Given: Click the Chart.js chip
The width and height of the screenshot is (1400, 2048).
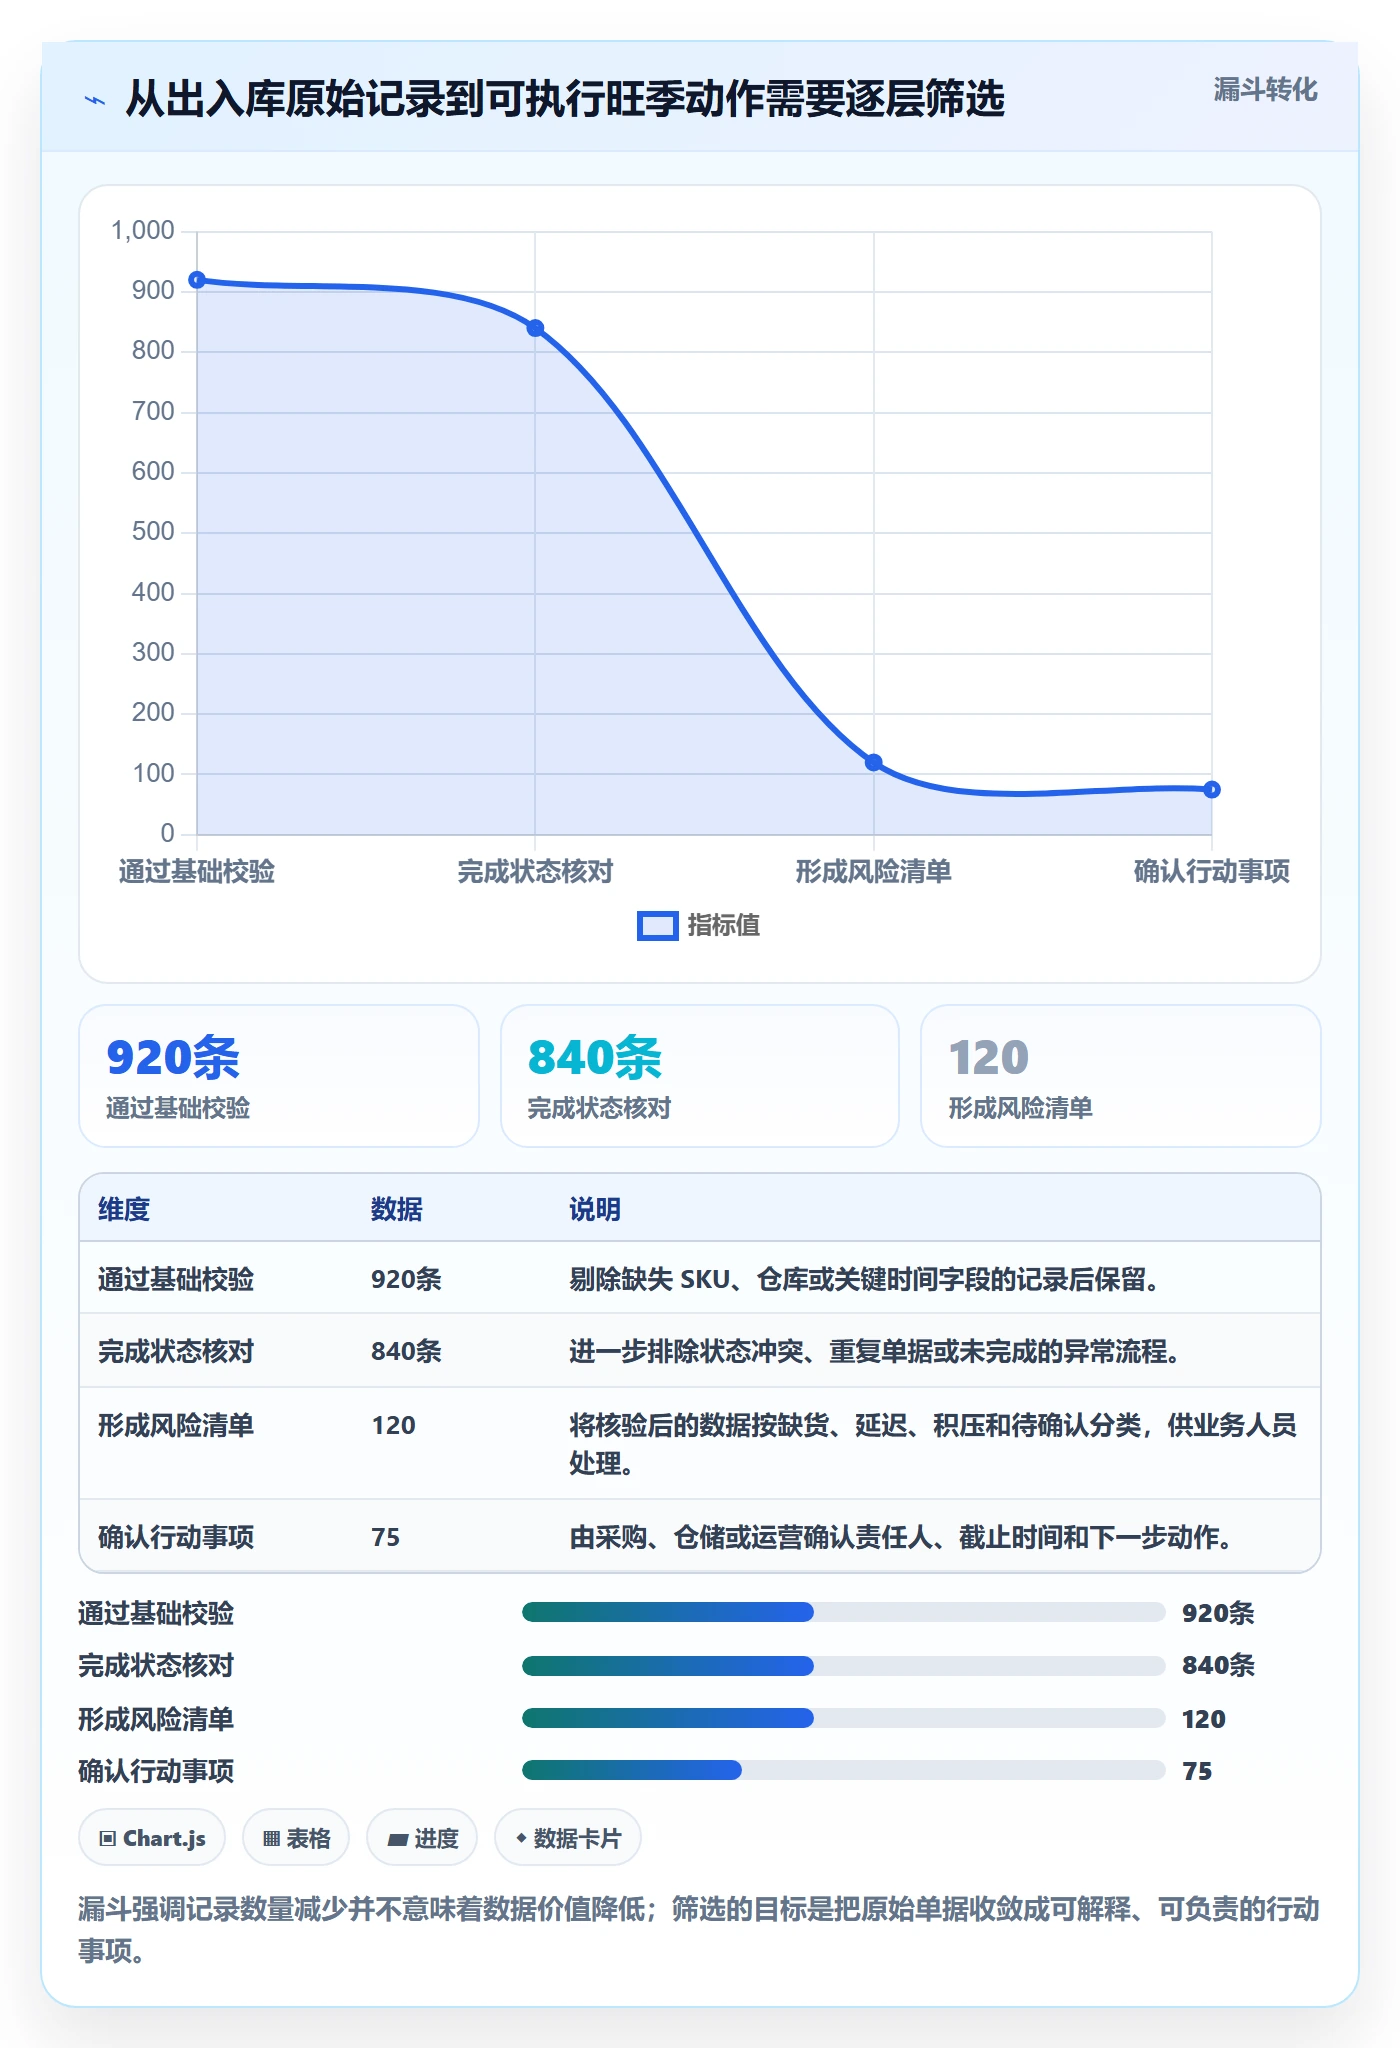Looking at the screenshot, I should (x=152, y=1838).
